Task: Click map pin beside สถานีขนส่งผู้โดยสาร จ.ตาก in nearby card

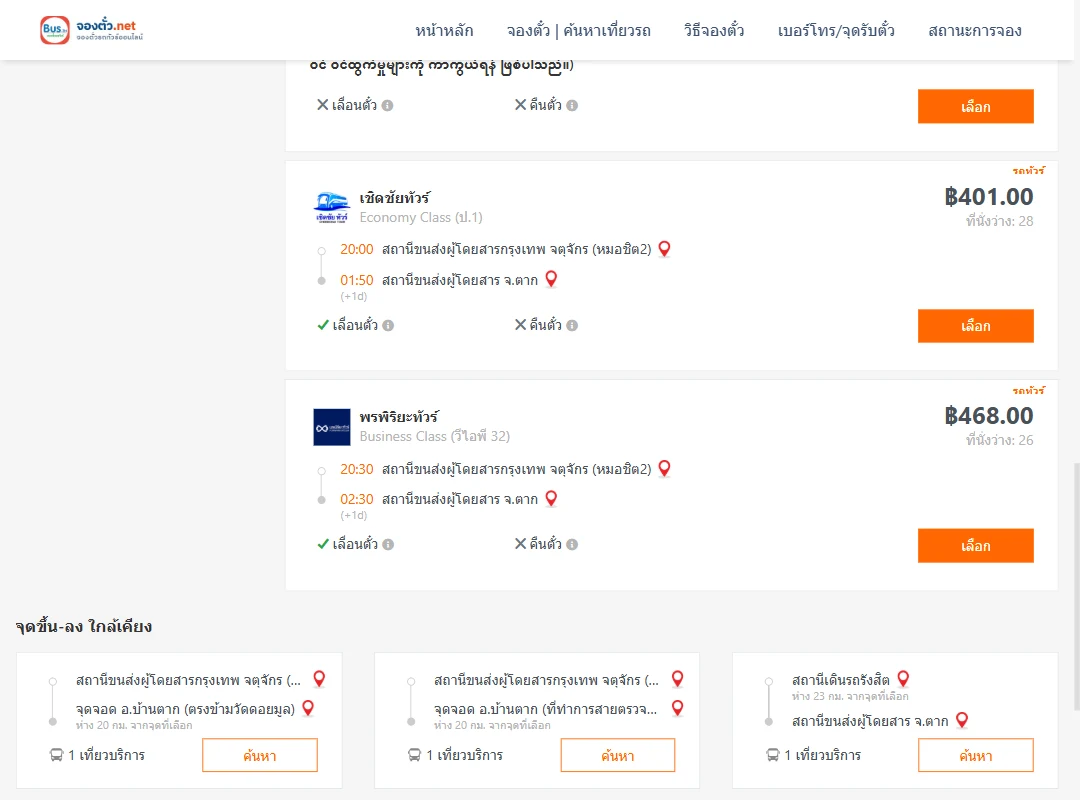Action: click(962, 720)
